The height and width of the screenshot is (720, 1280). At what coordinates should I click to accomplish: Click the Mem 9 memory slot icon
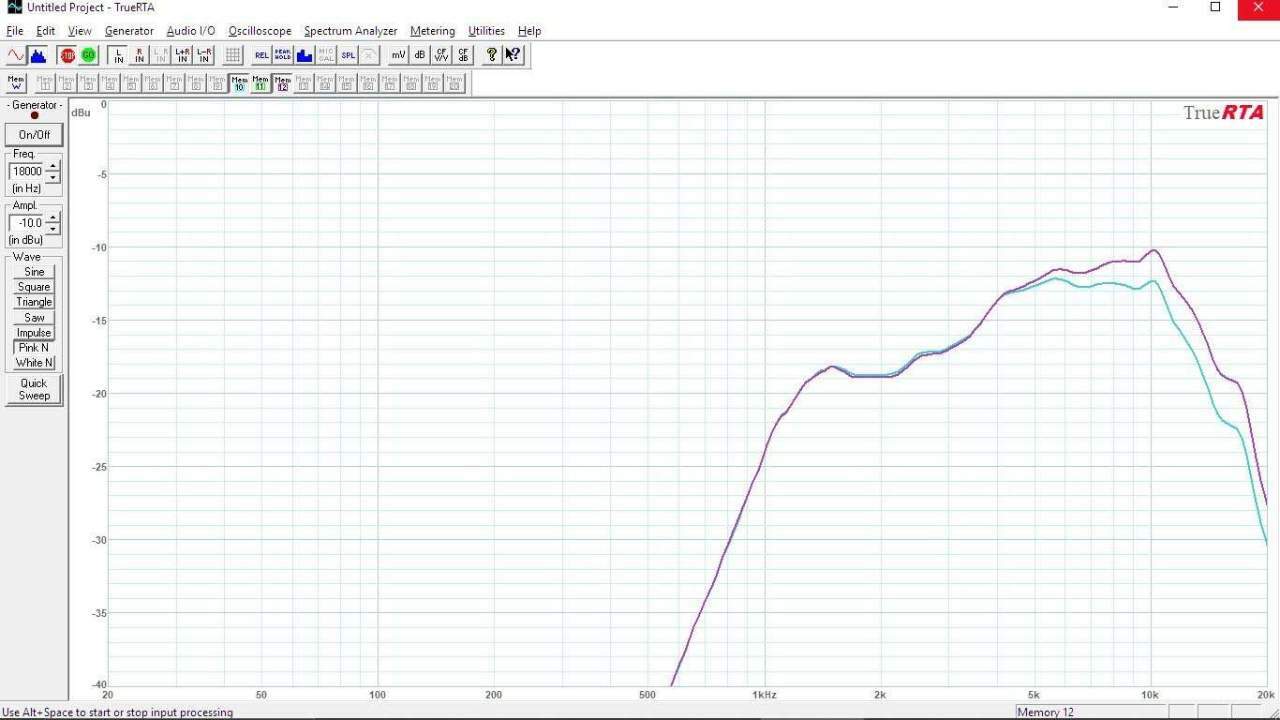coord(218,83)
